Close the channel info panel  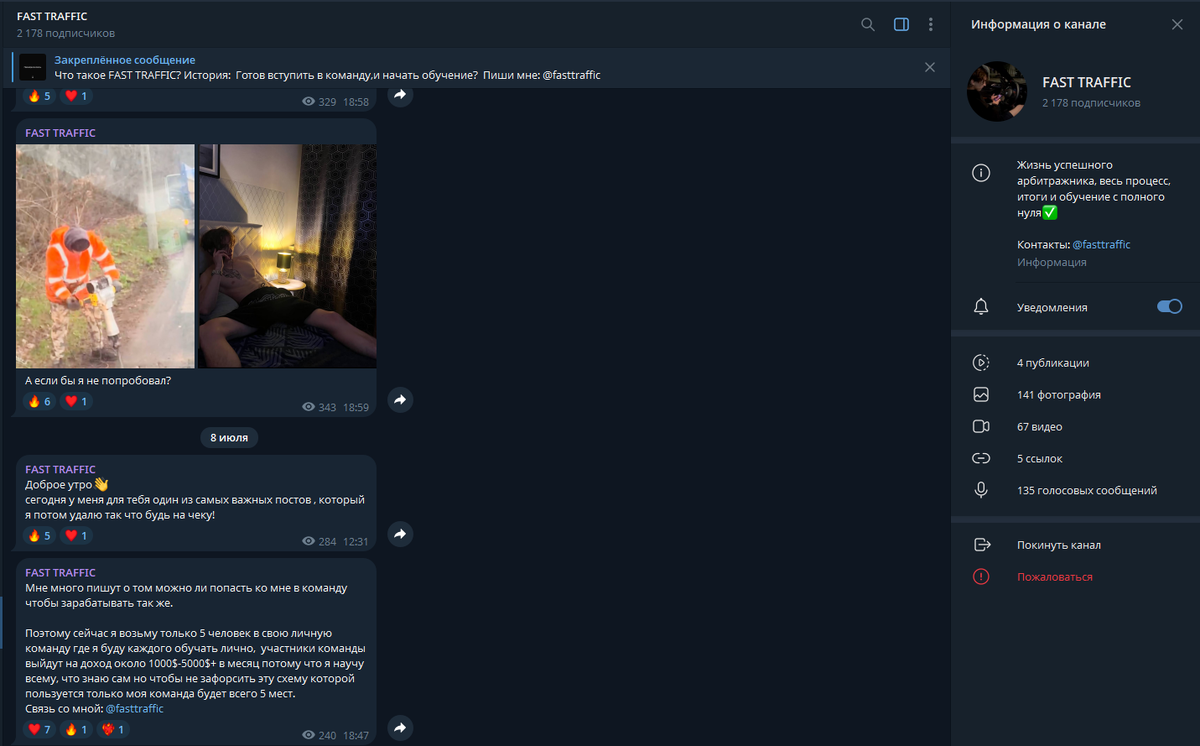(x=1176, y=24)
